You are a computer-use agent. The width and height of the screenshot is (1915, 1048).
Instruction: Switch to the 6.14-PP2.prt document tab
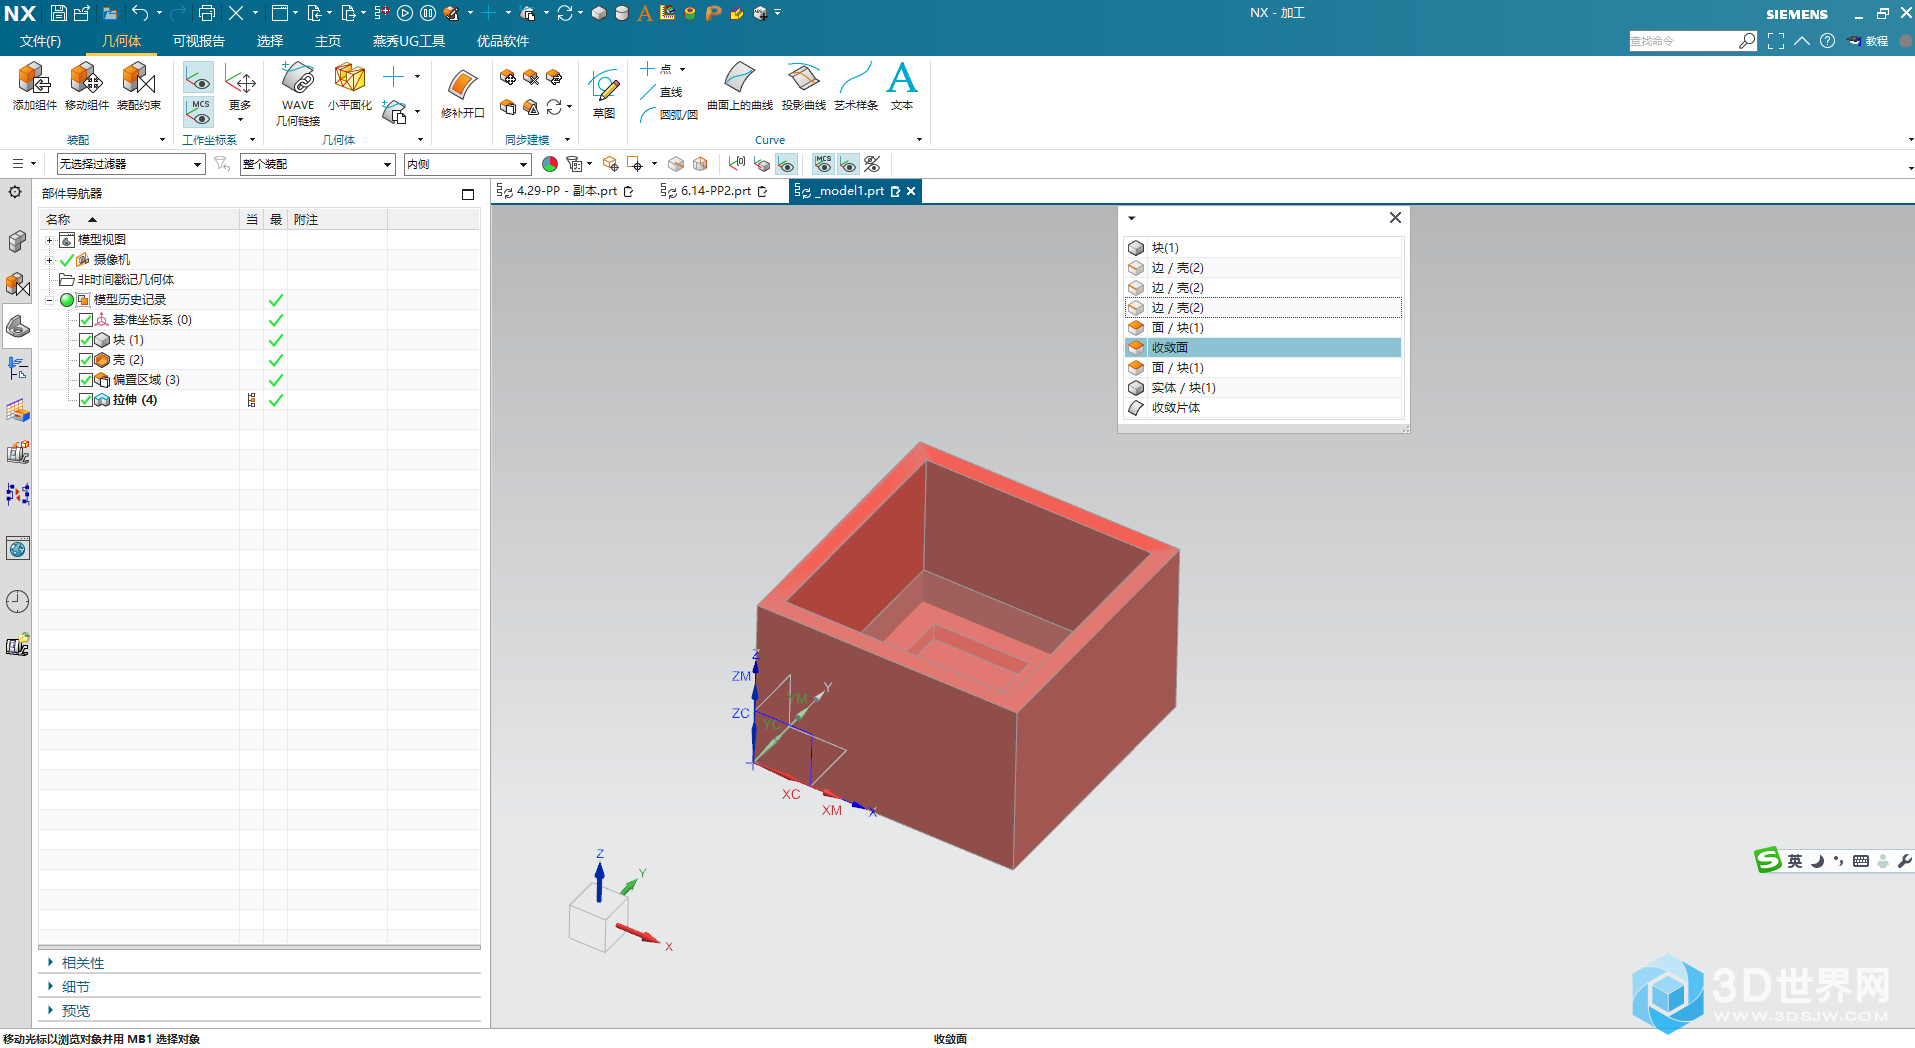coord(715,191)
